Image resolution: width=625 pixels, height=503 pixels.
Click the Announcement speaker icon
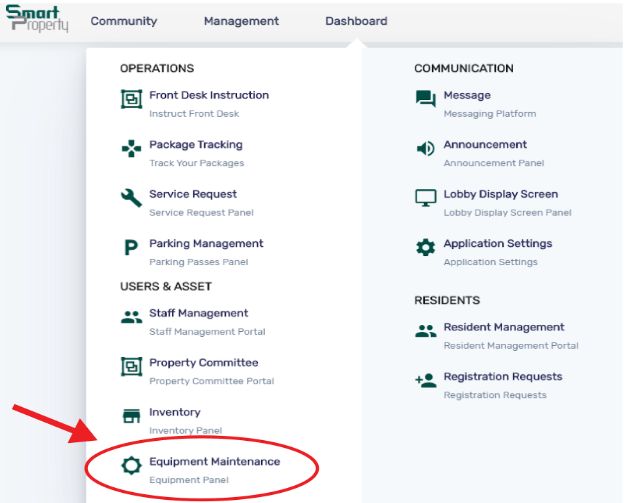(x=426, y=149)
